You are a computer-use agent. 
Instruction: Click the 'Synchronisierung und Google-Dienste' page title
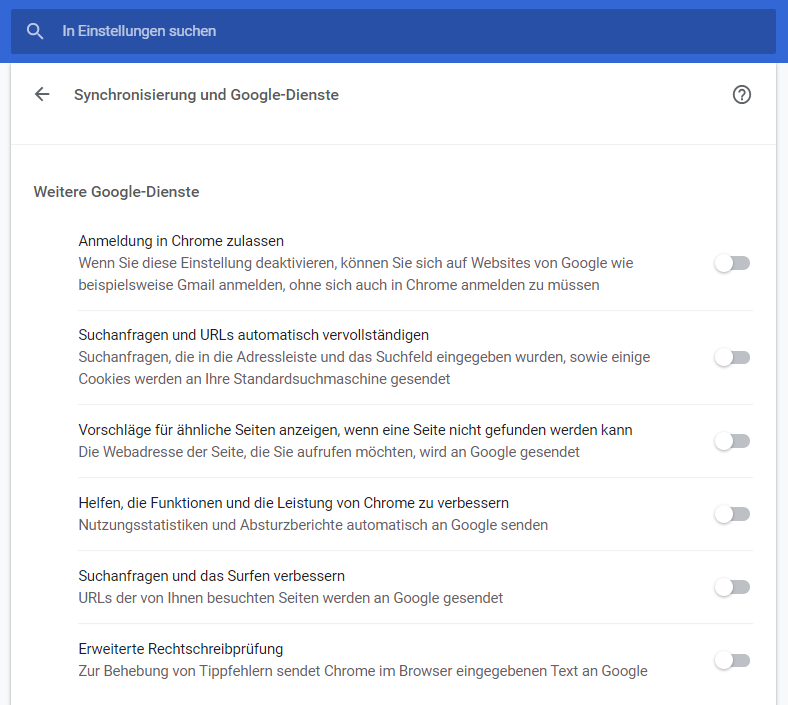coord(206,95)
